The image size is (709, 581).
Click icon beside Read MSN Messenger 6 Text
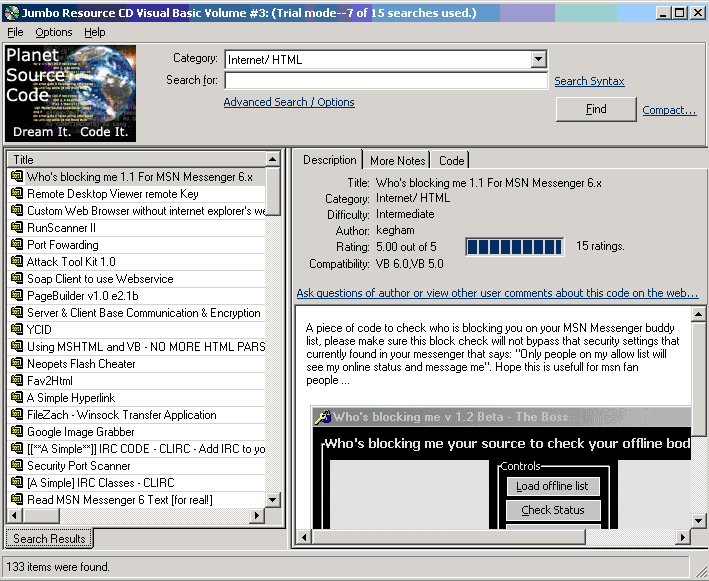pyautogui.click(x=17, y=499)
